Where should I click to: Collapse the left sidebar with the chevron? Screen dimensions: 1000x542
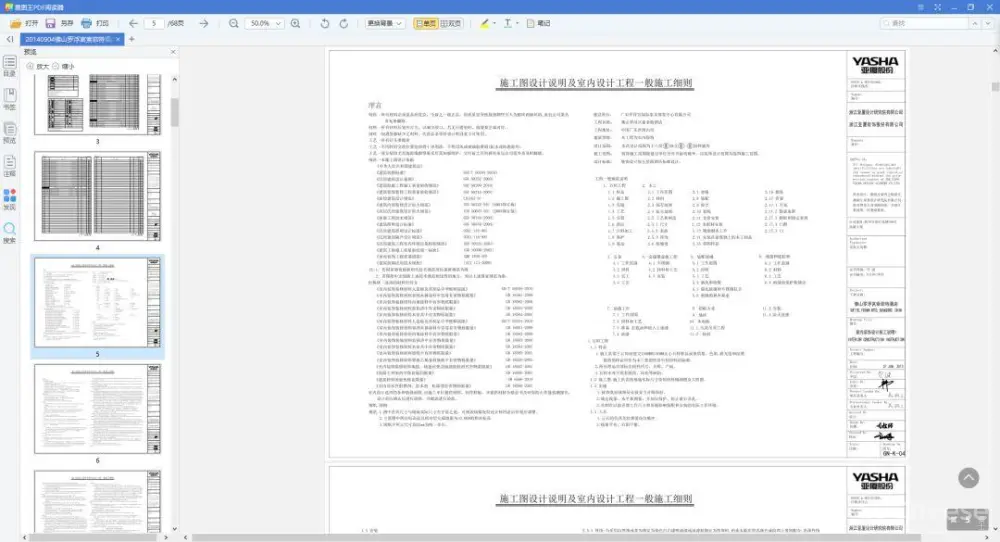(9, 39)
